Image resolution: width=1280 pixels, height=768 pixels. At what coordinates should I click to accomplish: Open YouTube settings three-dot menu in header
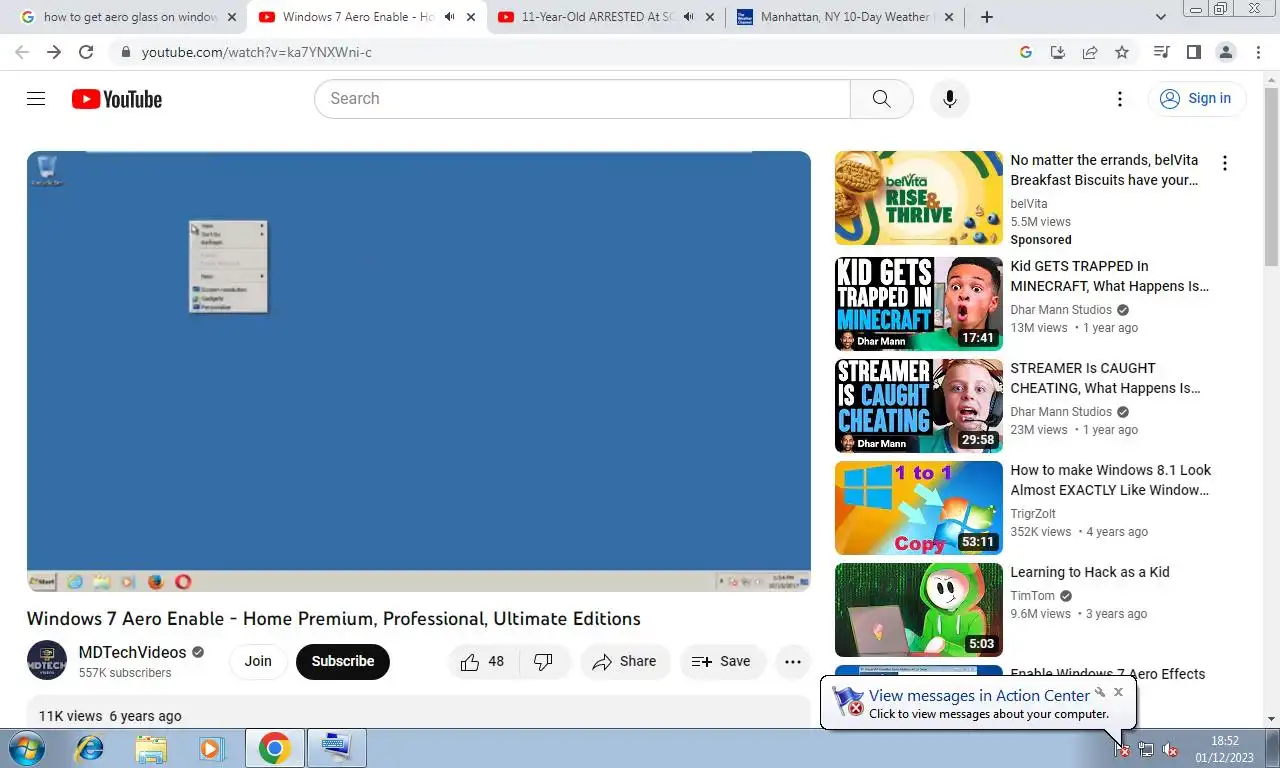click(1120, 99)
